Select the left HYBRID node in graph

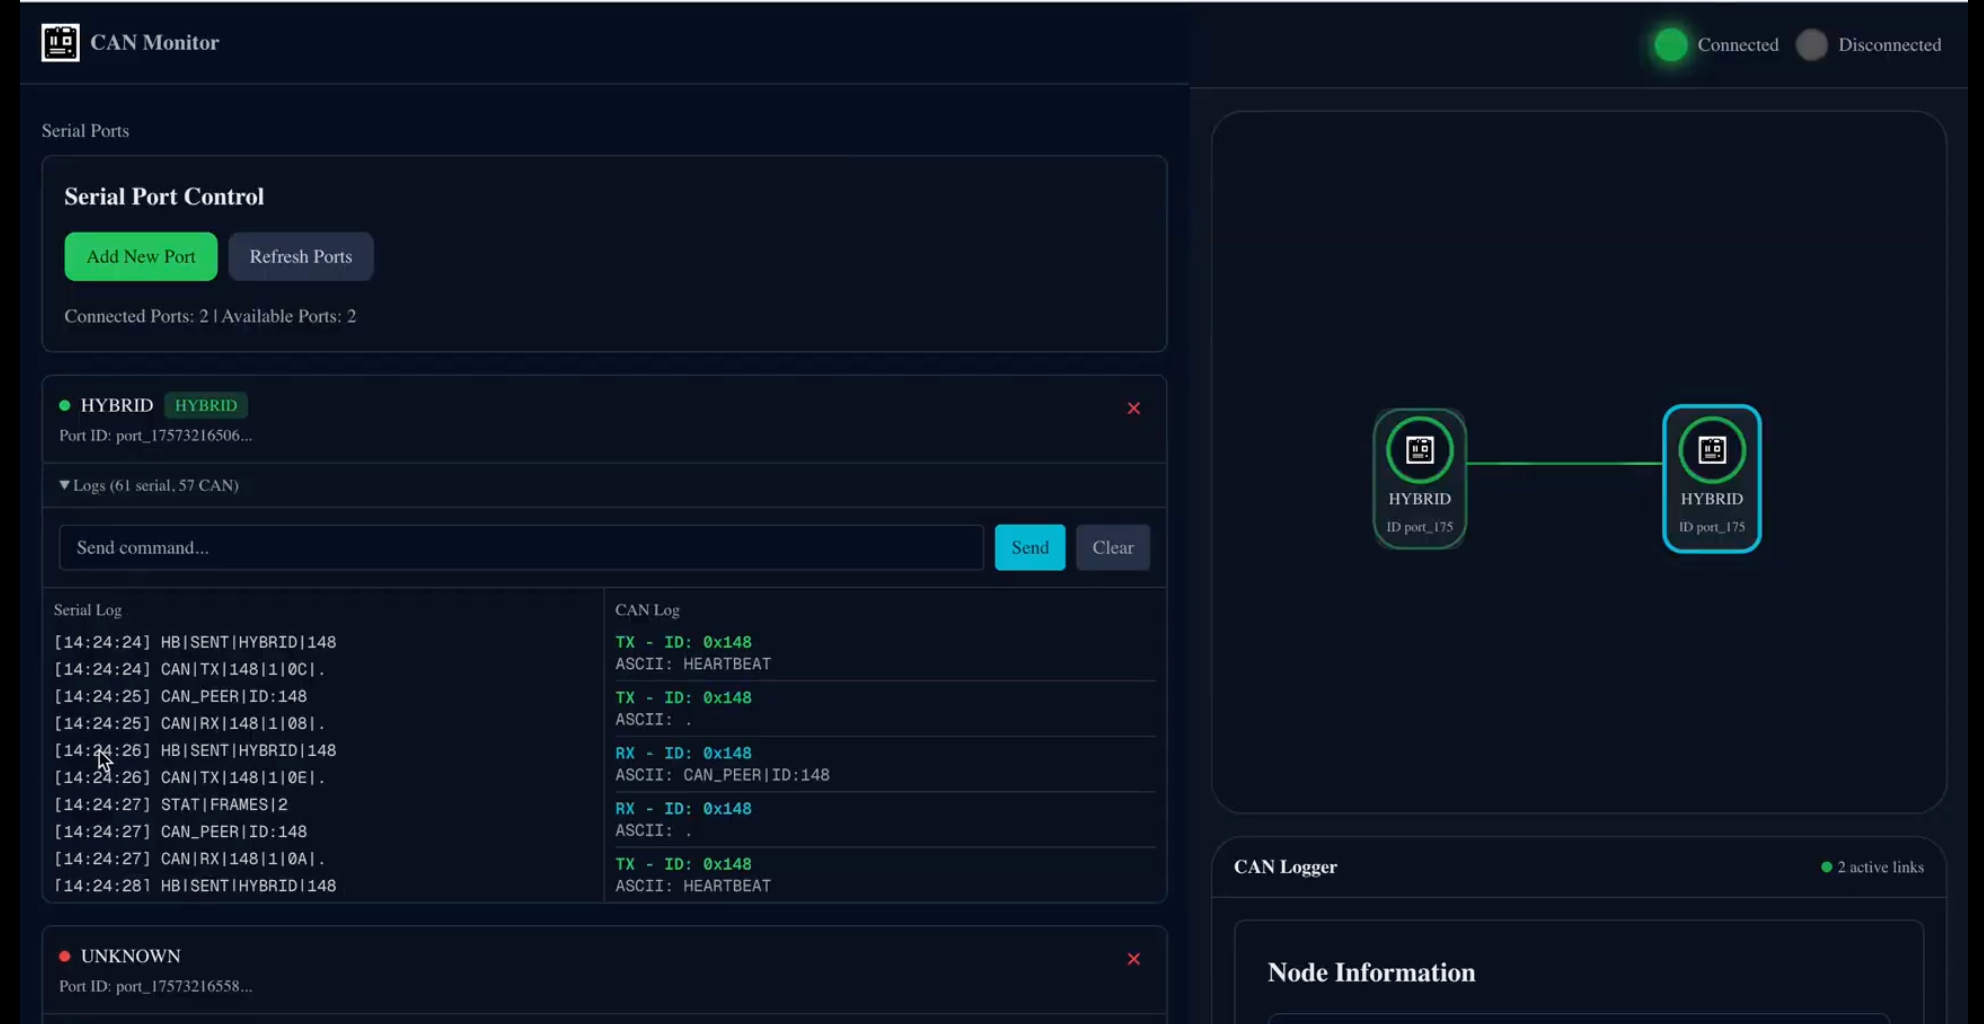click(x=1419, y=478)
